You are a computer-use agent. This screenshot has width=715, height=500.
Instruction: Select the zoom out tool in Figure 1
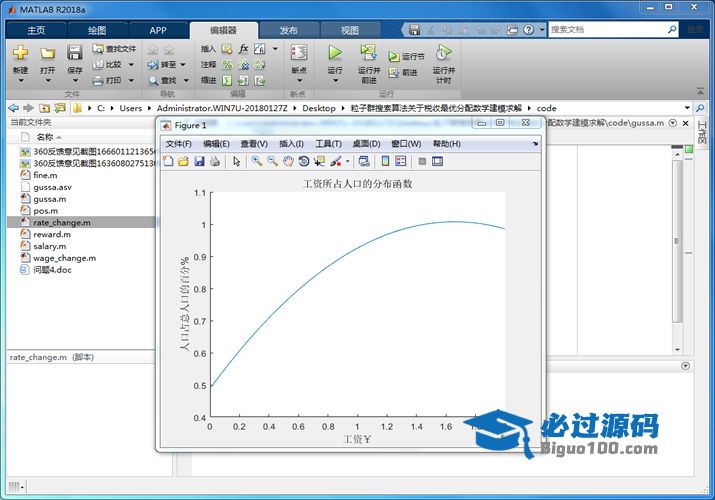click(x=272, y=161)
